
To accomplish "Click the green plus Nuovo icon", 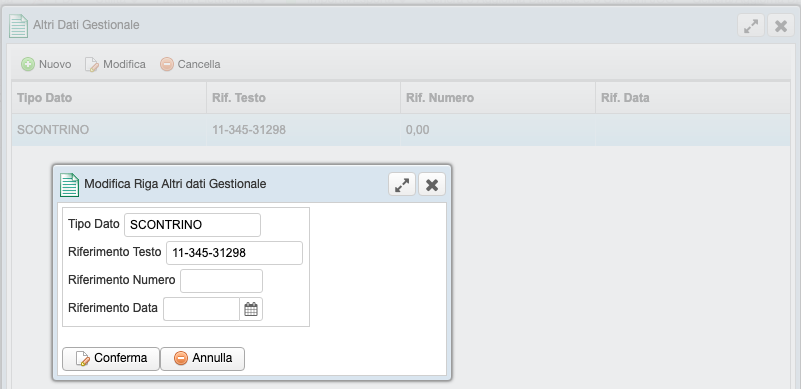I will [x=28, y=64].
